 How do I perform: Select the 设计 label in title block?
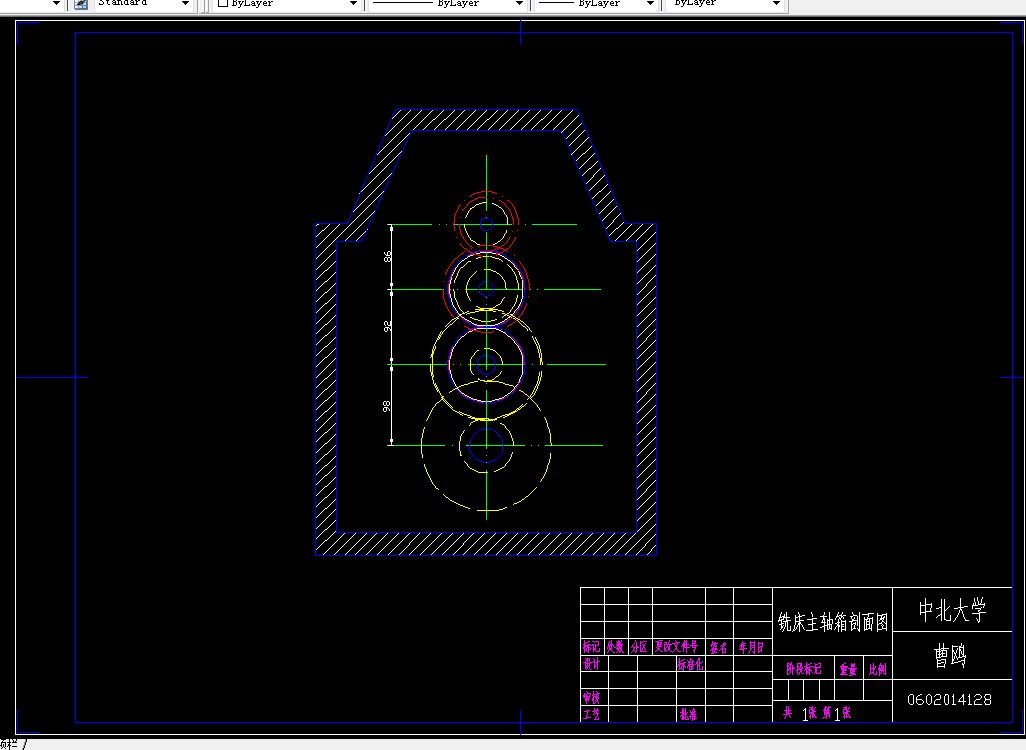coord(592,664)
